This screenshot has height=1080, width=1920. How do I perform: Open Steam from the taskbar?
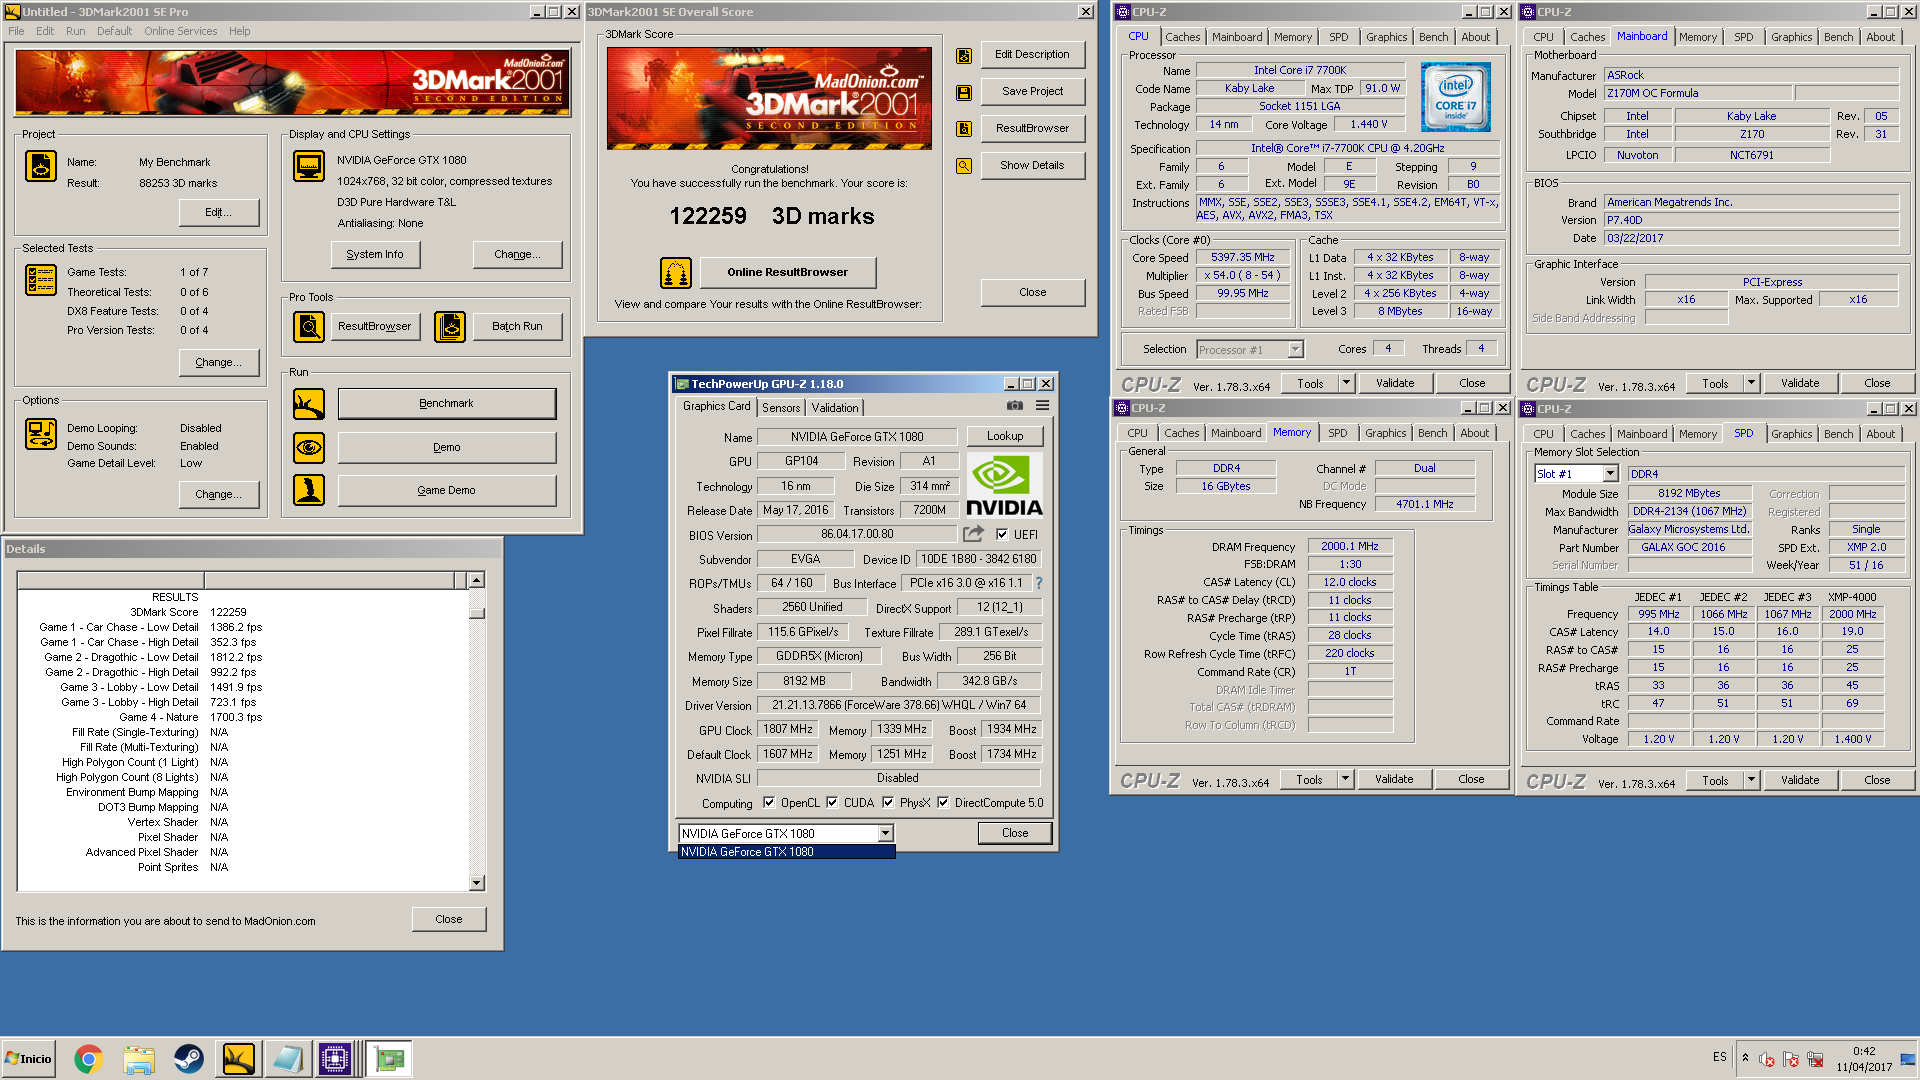coord(188,1059)
